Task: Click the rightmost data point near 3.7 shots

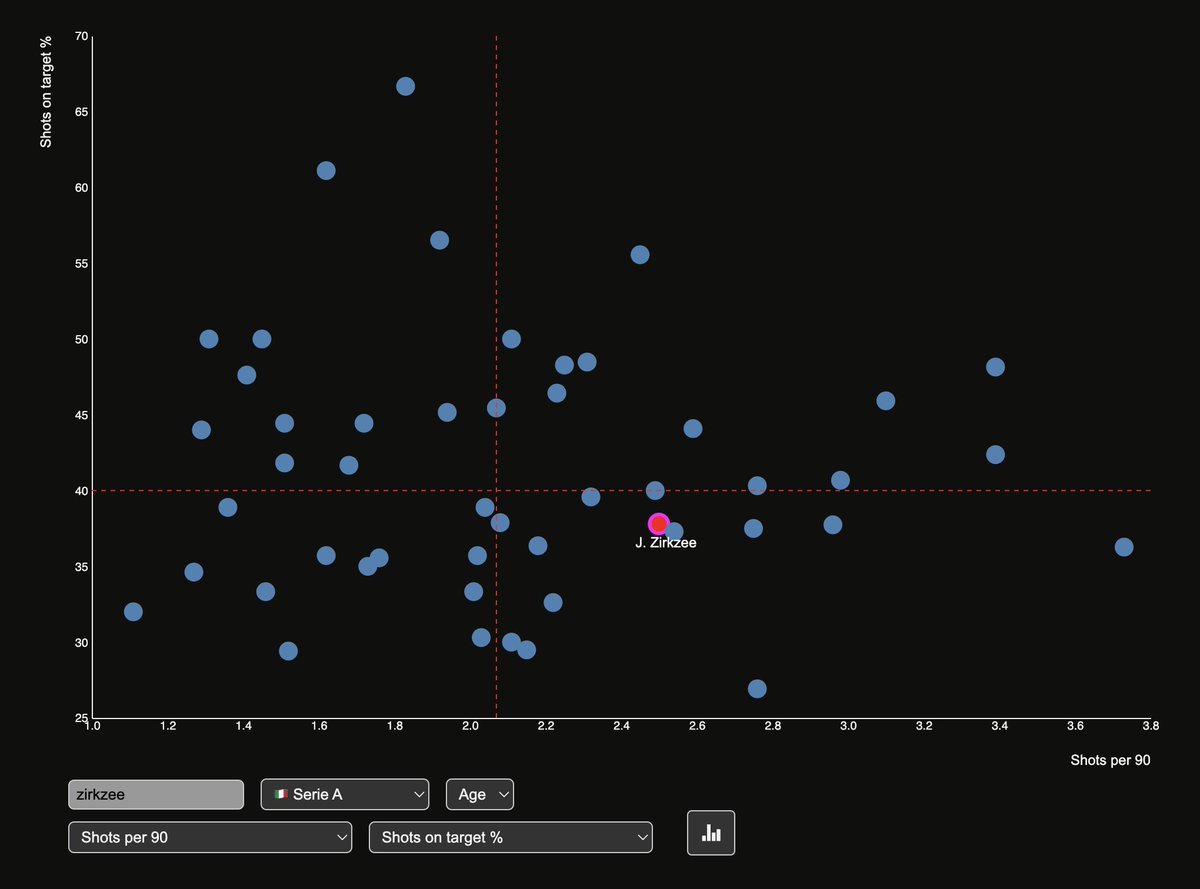Action: point(1124,547)
